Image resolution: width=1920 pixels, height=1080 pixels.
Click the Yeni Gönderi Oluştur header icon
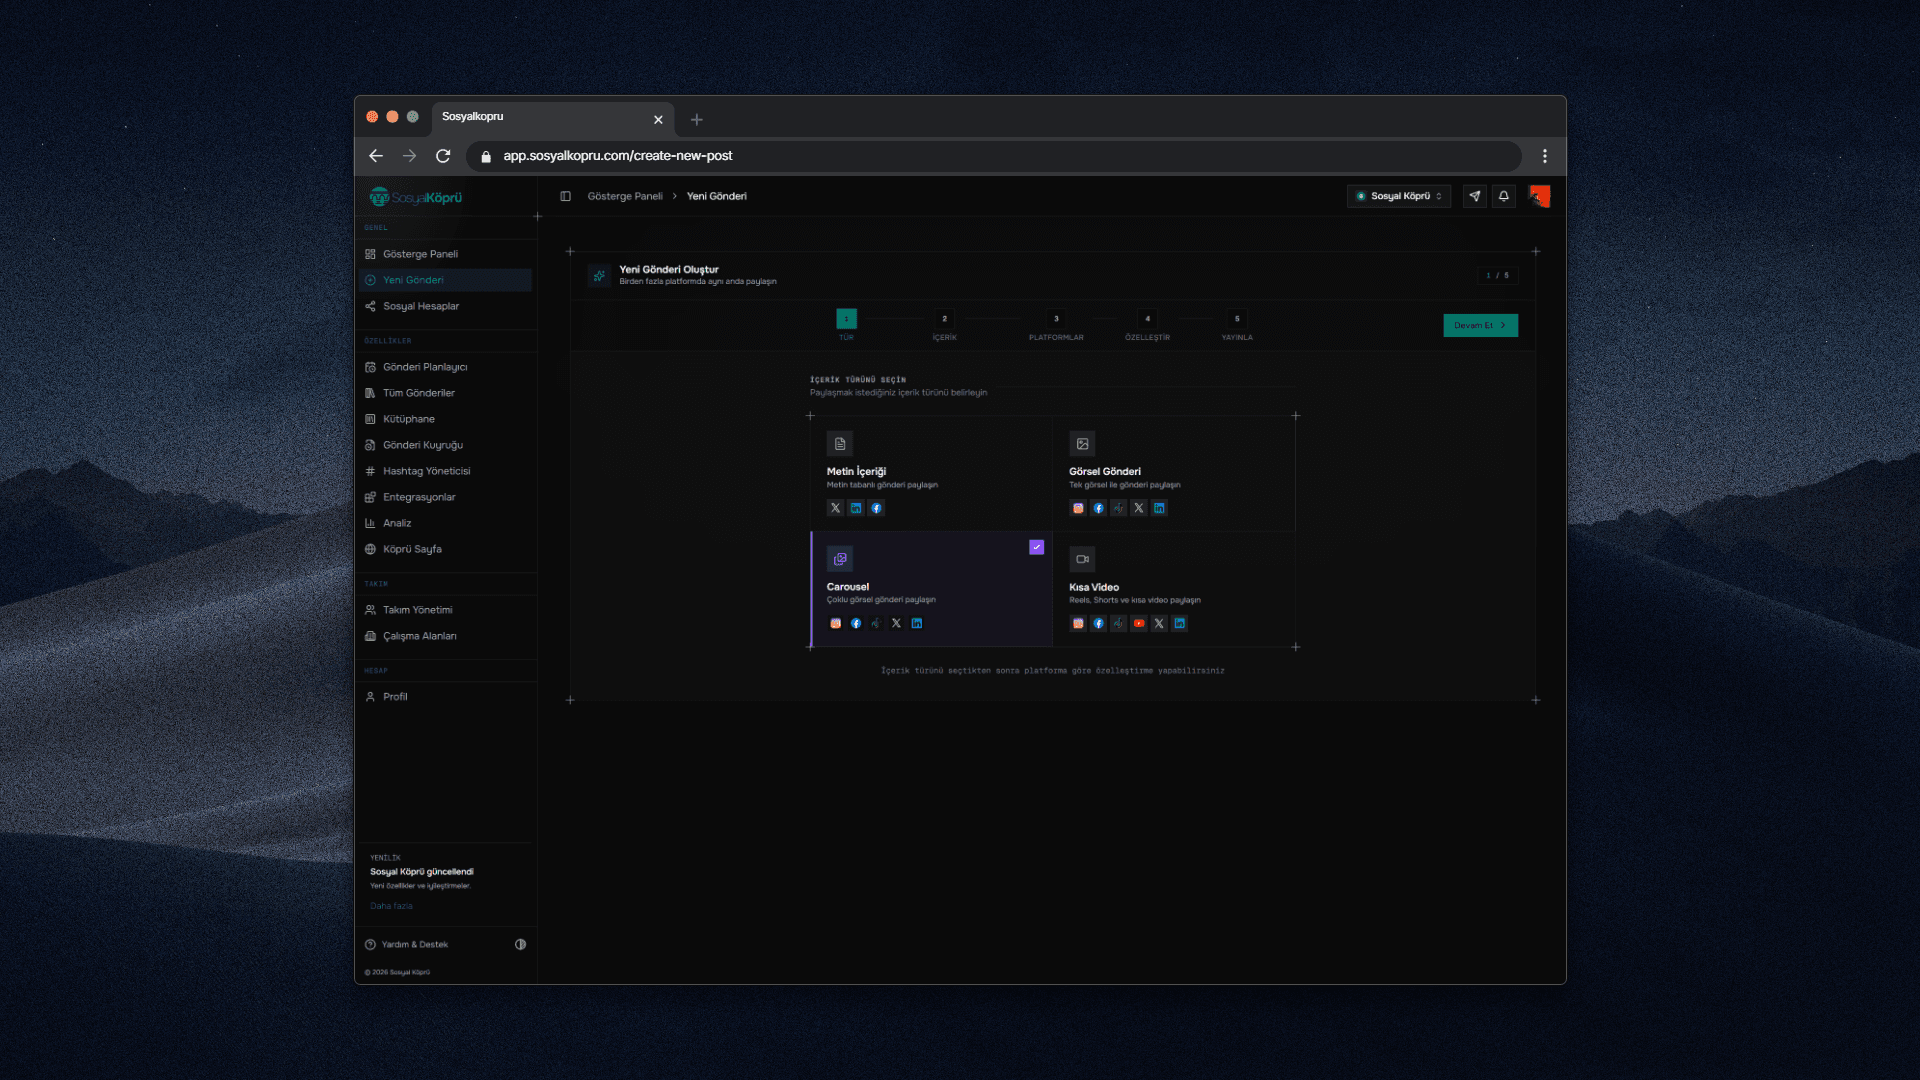pos(599,275)
